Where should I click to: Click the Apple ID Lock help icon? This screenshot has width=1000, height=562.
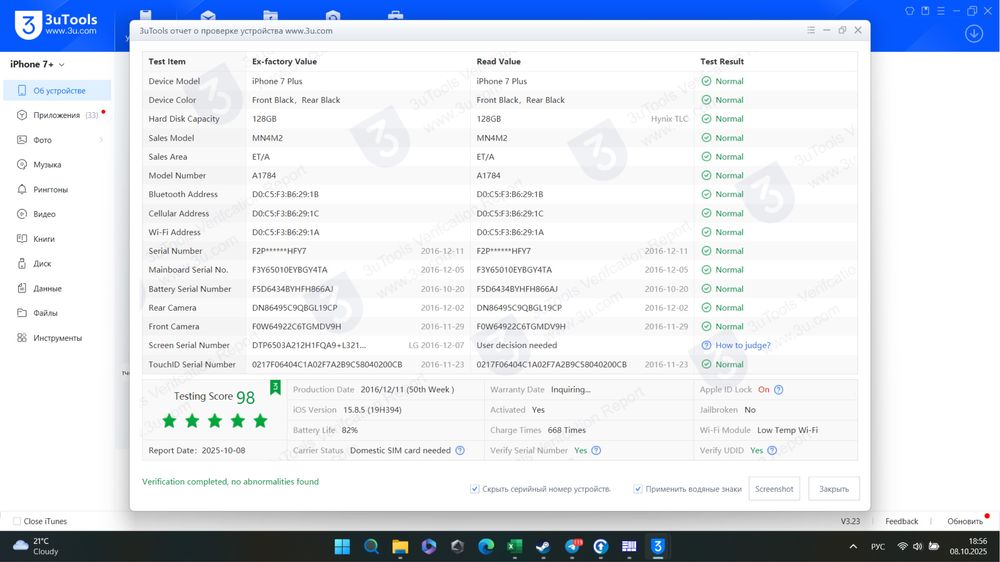point(778,390)
